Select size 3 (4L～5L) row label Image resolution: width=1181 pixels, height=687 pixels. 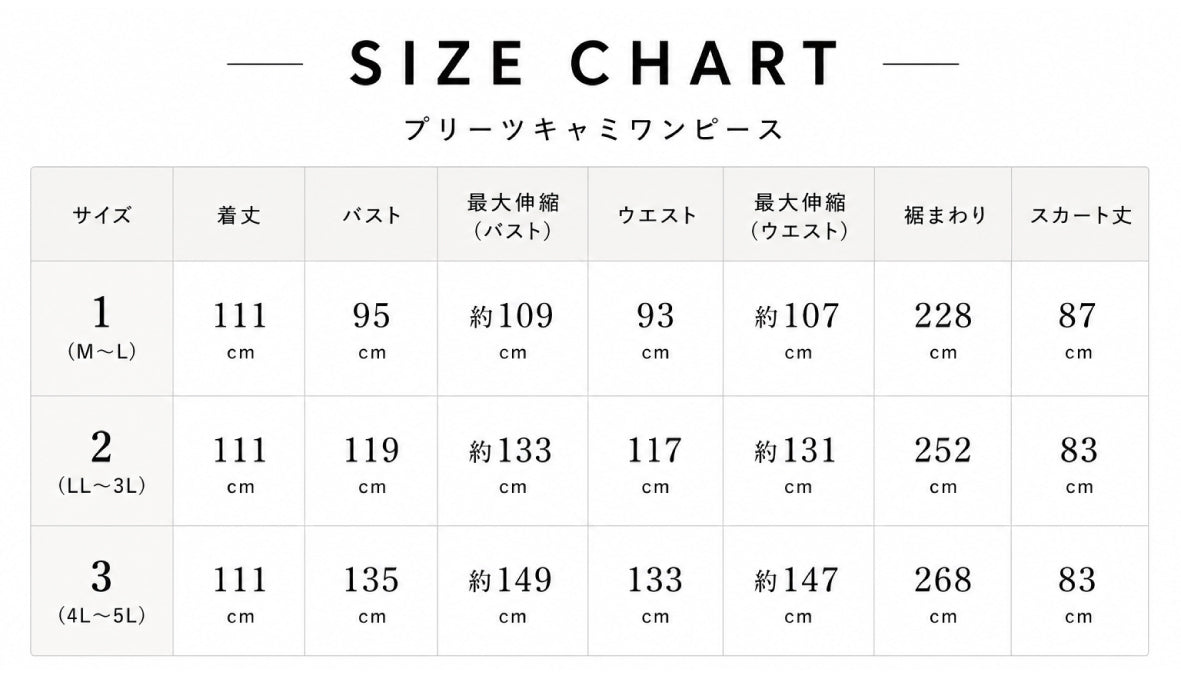102,592
